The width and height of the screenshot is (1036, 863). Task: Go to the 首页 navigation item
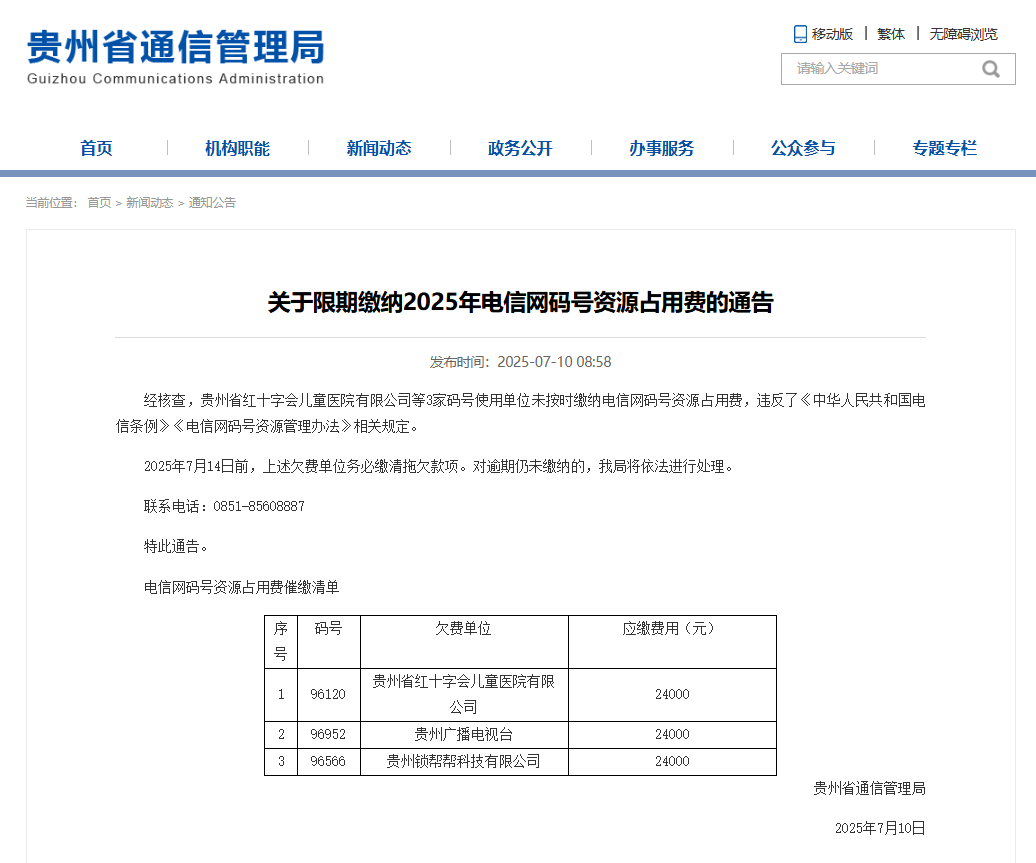pos(96,148)
